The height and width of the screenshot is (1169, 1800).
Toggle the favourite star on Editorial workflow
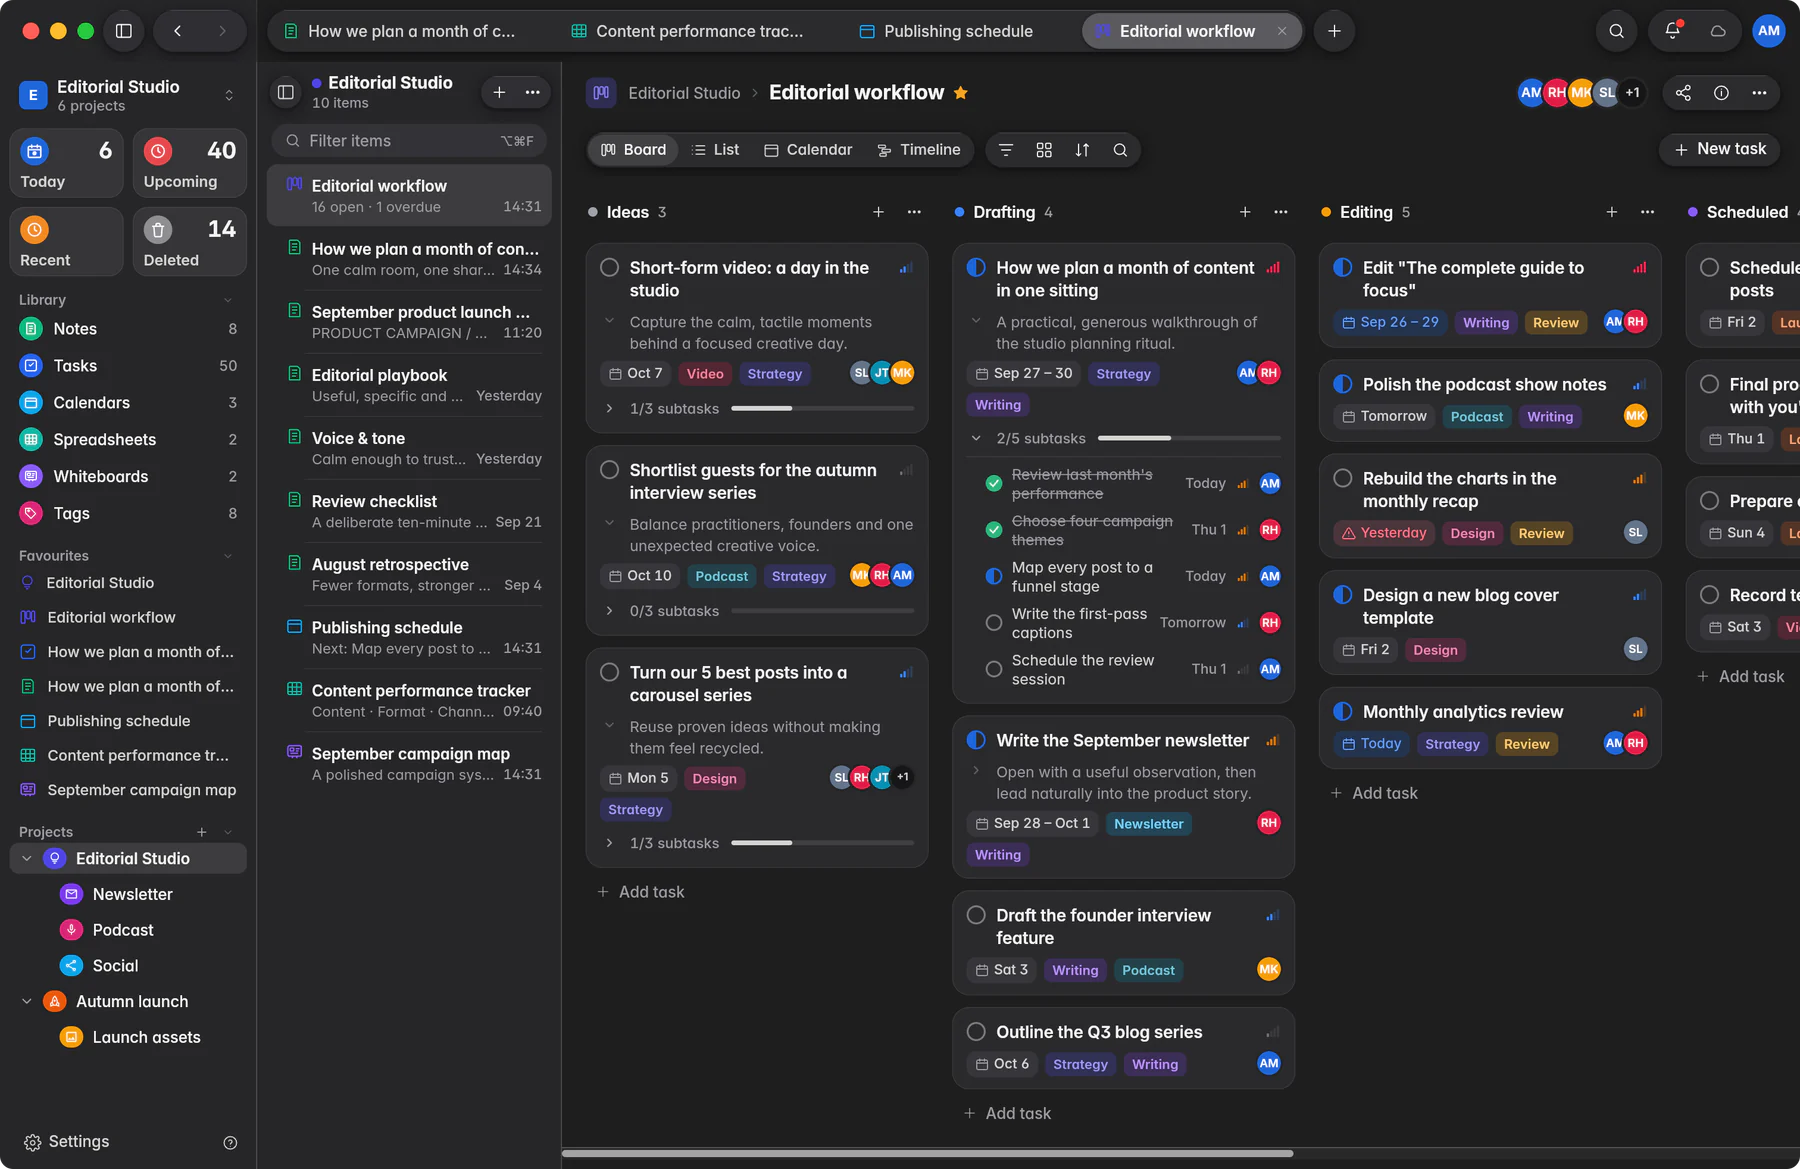point(961,93)
